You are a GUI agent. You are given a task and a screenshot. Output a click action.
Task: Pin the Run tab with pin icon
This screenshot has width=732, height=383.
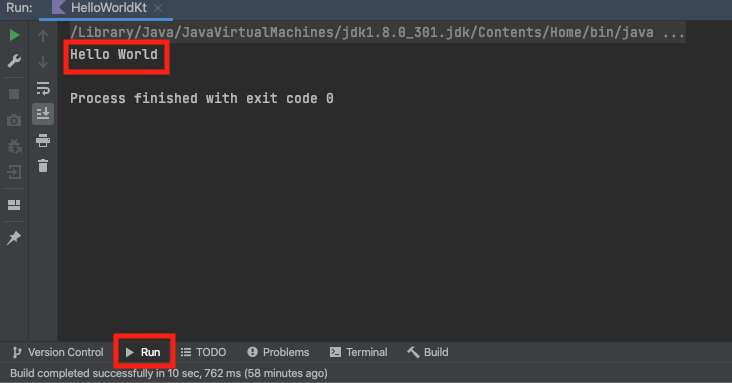point(14,238)
